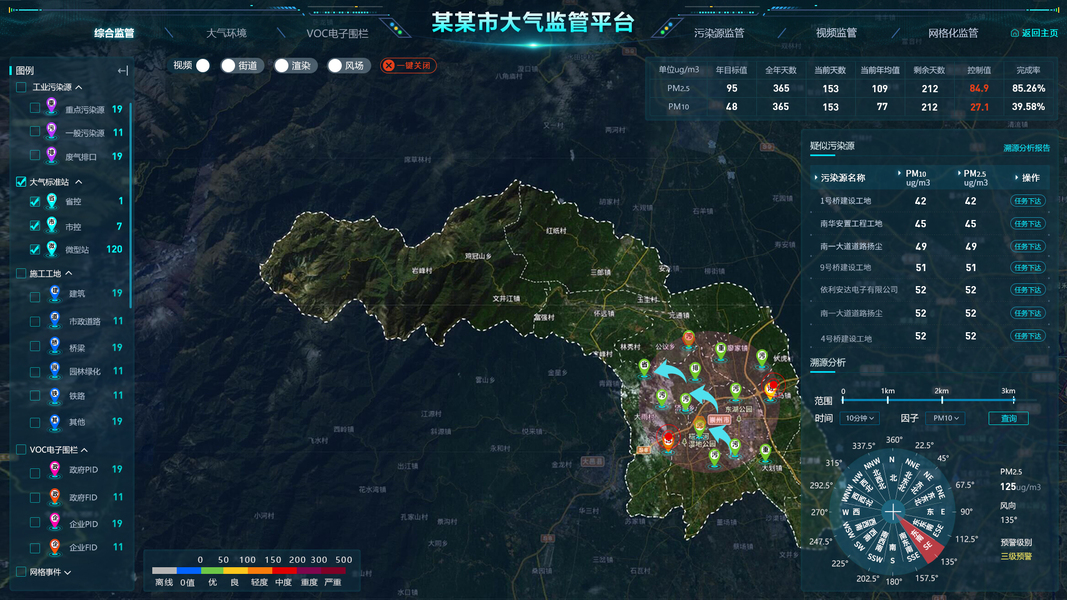Click the 一般污染源 marker icon in legend
Image resolution: width=1067 pixels, height=600 pixels.
tap(51, 131)
